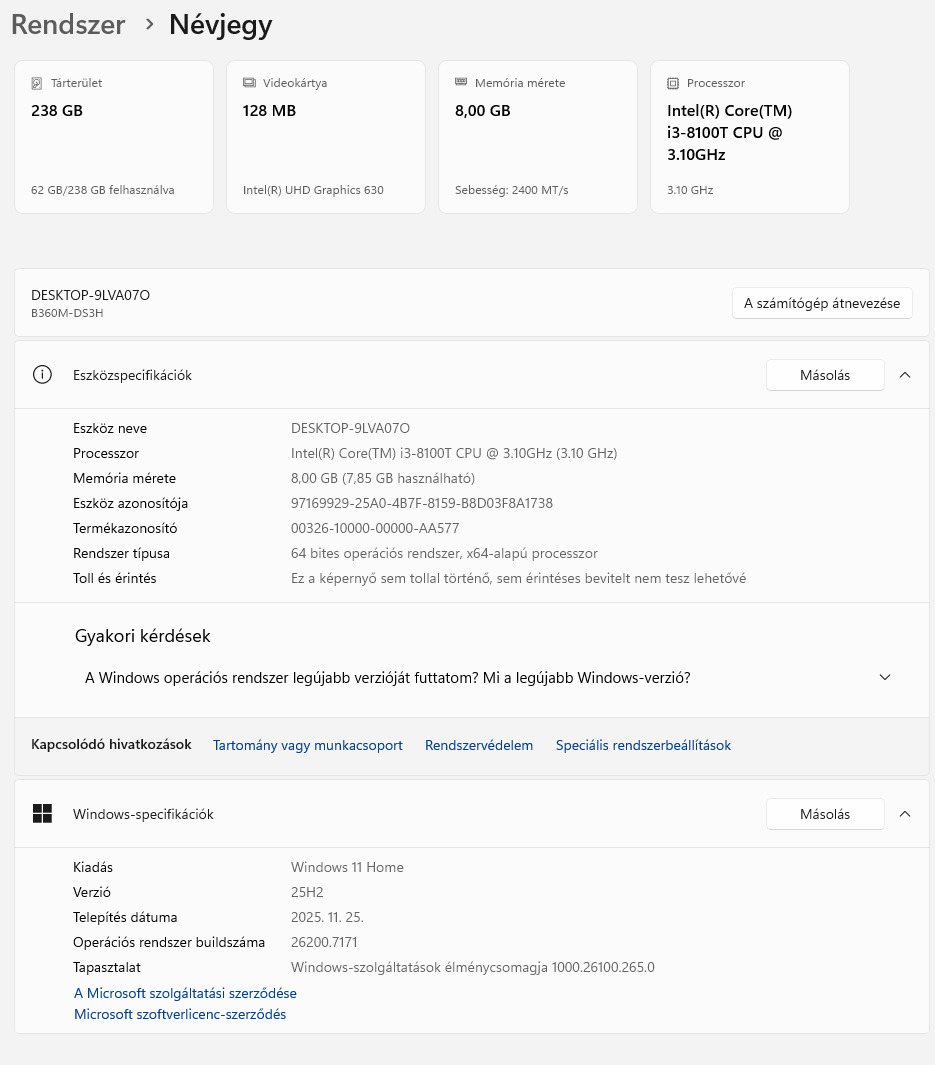Click the Windows logo beside Windows-specifikációk
This screenshot has height=1065, width=935.
click(42, 814)
